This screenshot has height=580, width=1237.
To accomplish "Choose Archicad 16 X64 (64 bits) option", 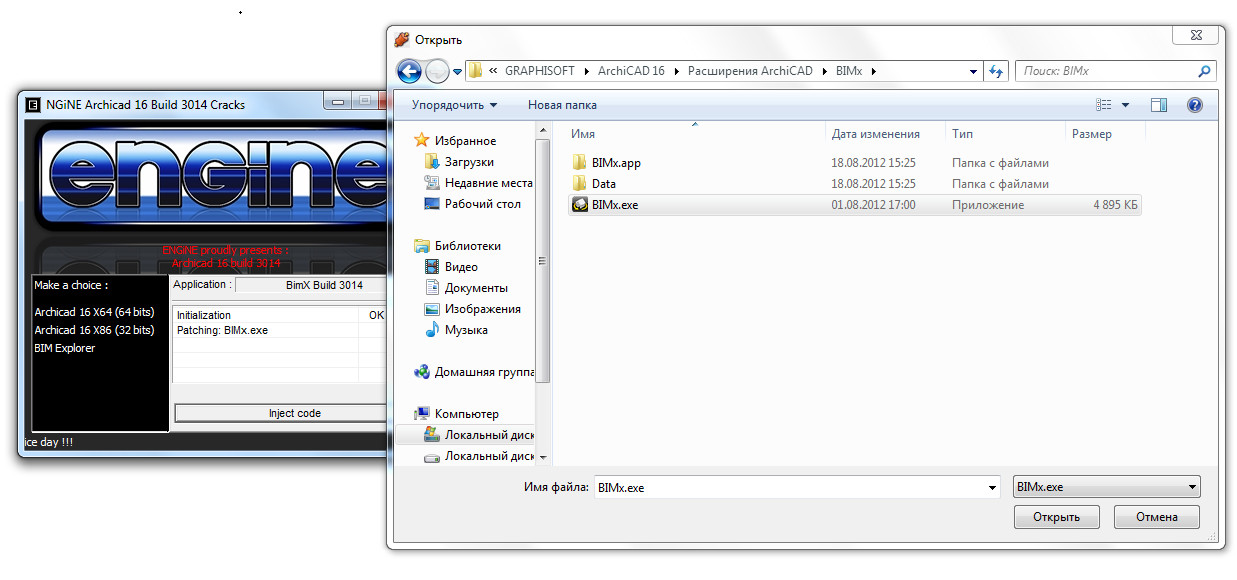I will tap(94, 312).
